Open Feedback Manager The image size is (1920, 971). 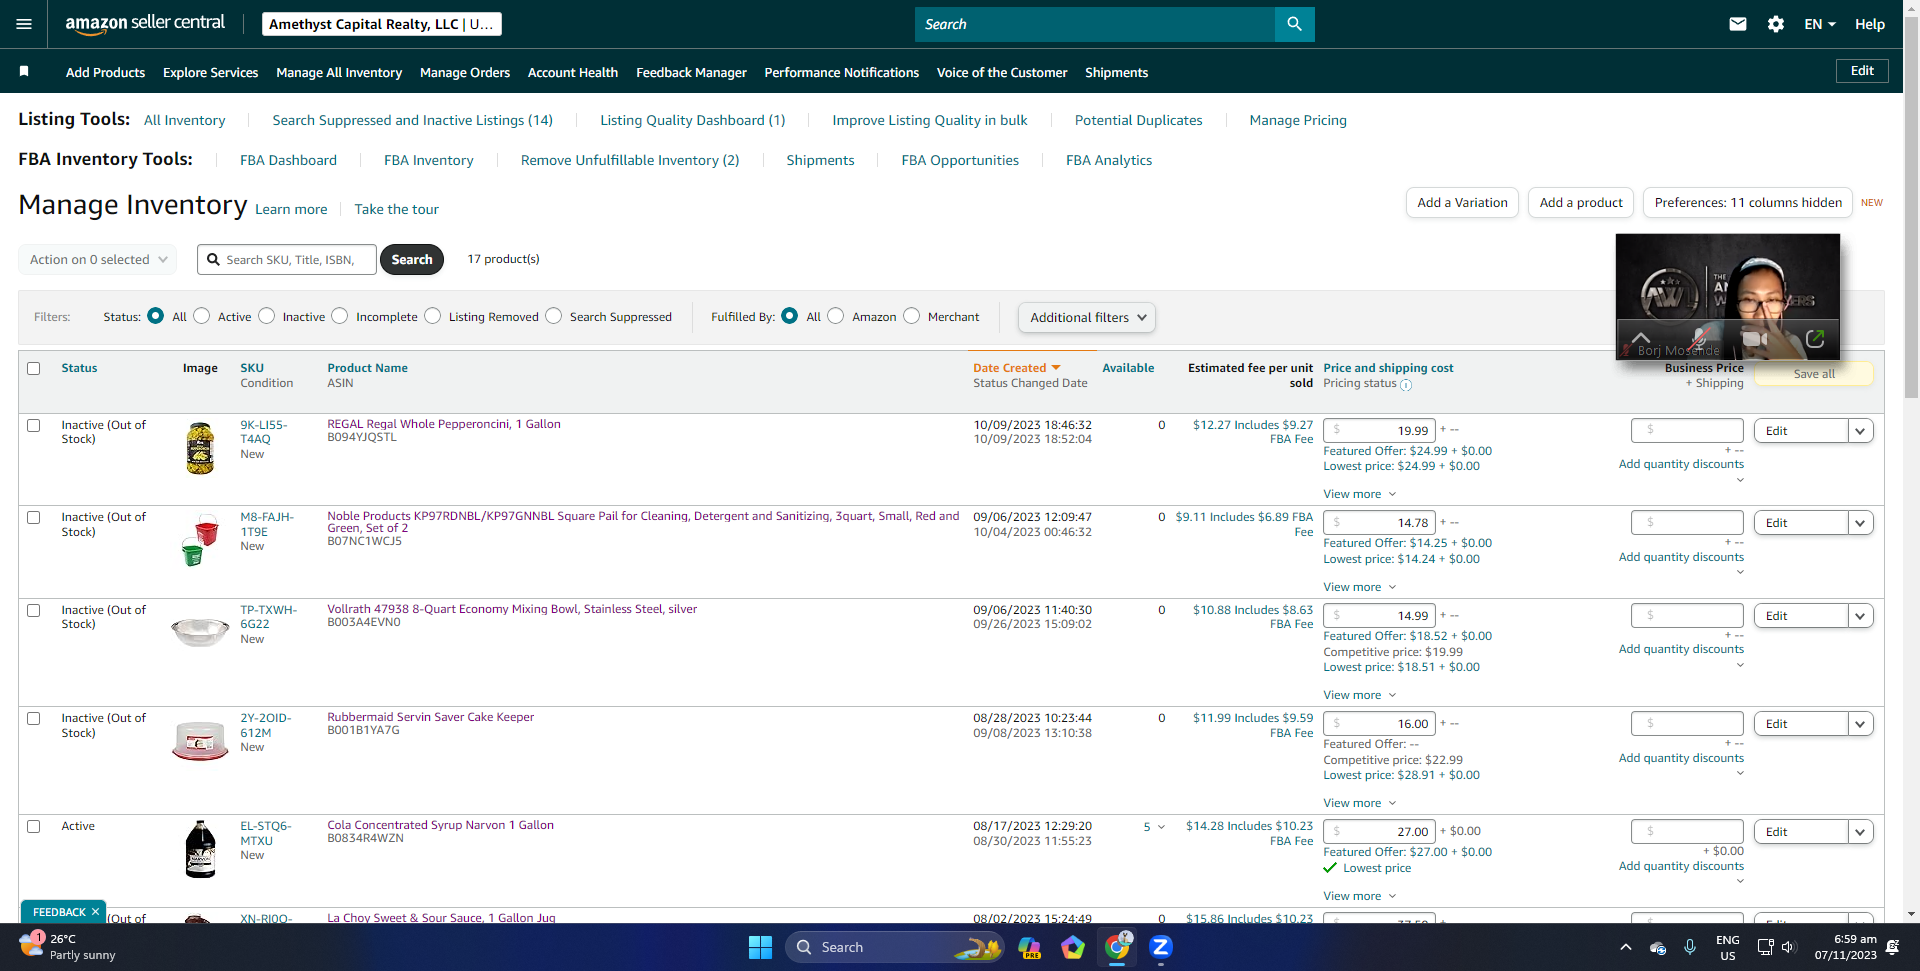[691, 72]
